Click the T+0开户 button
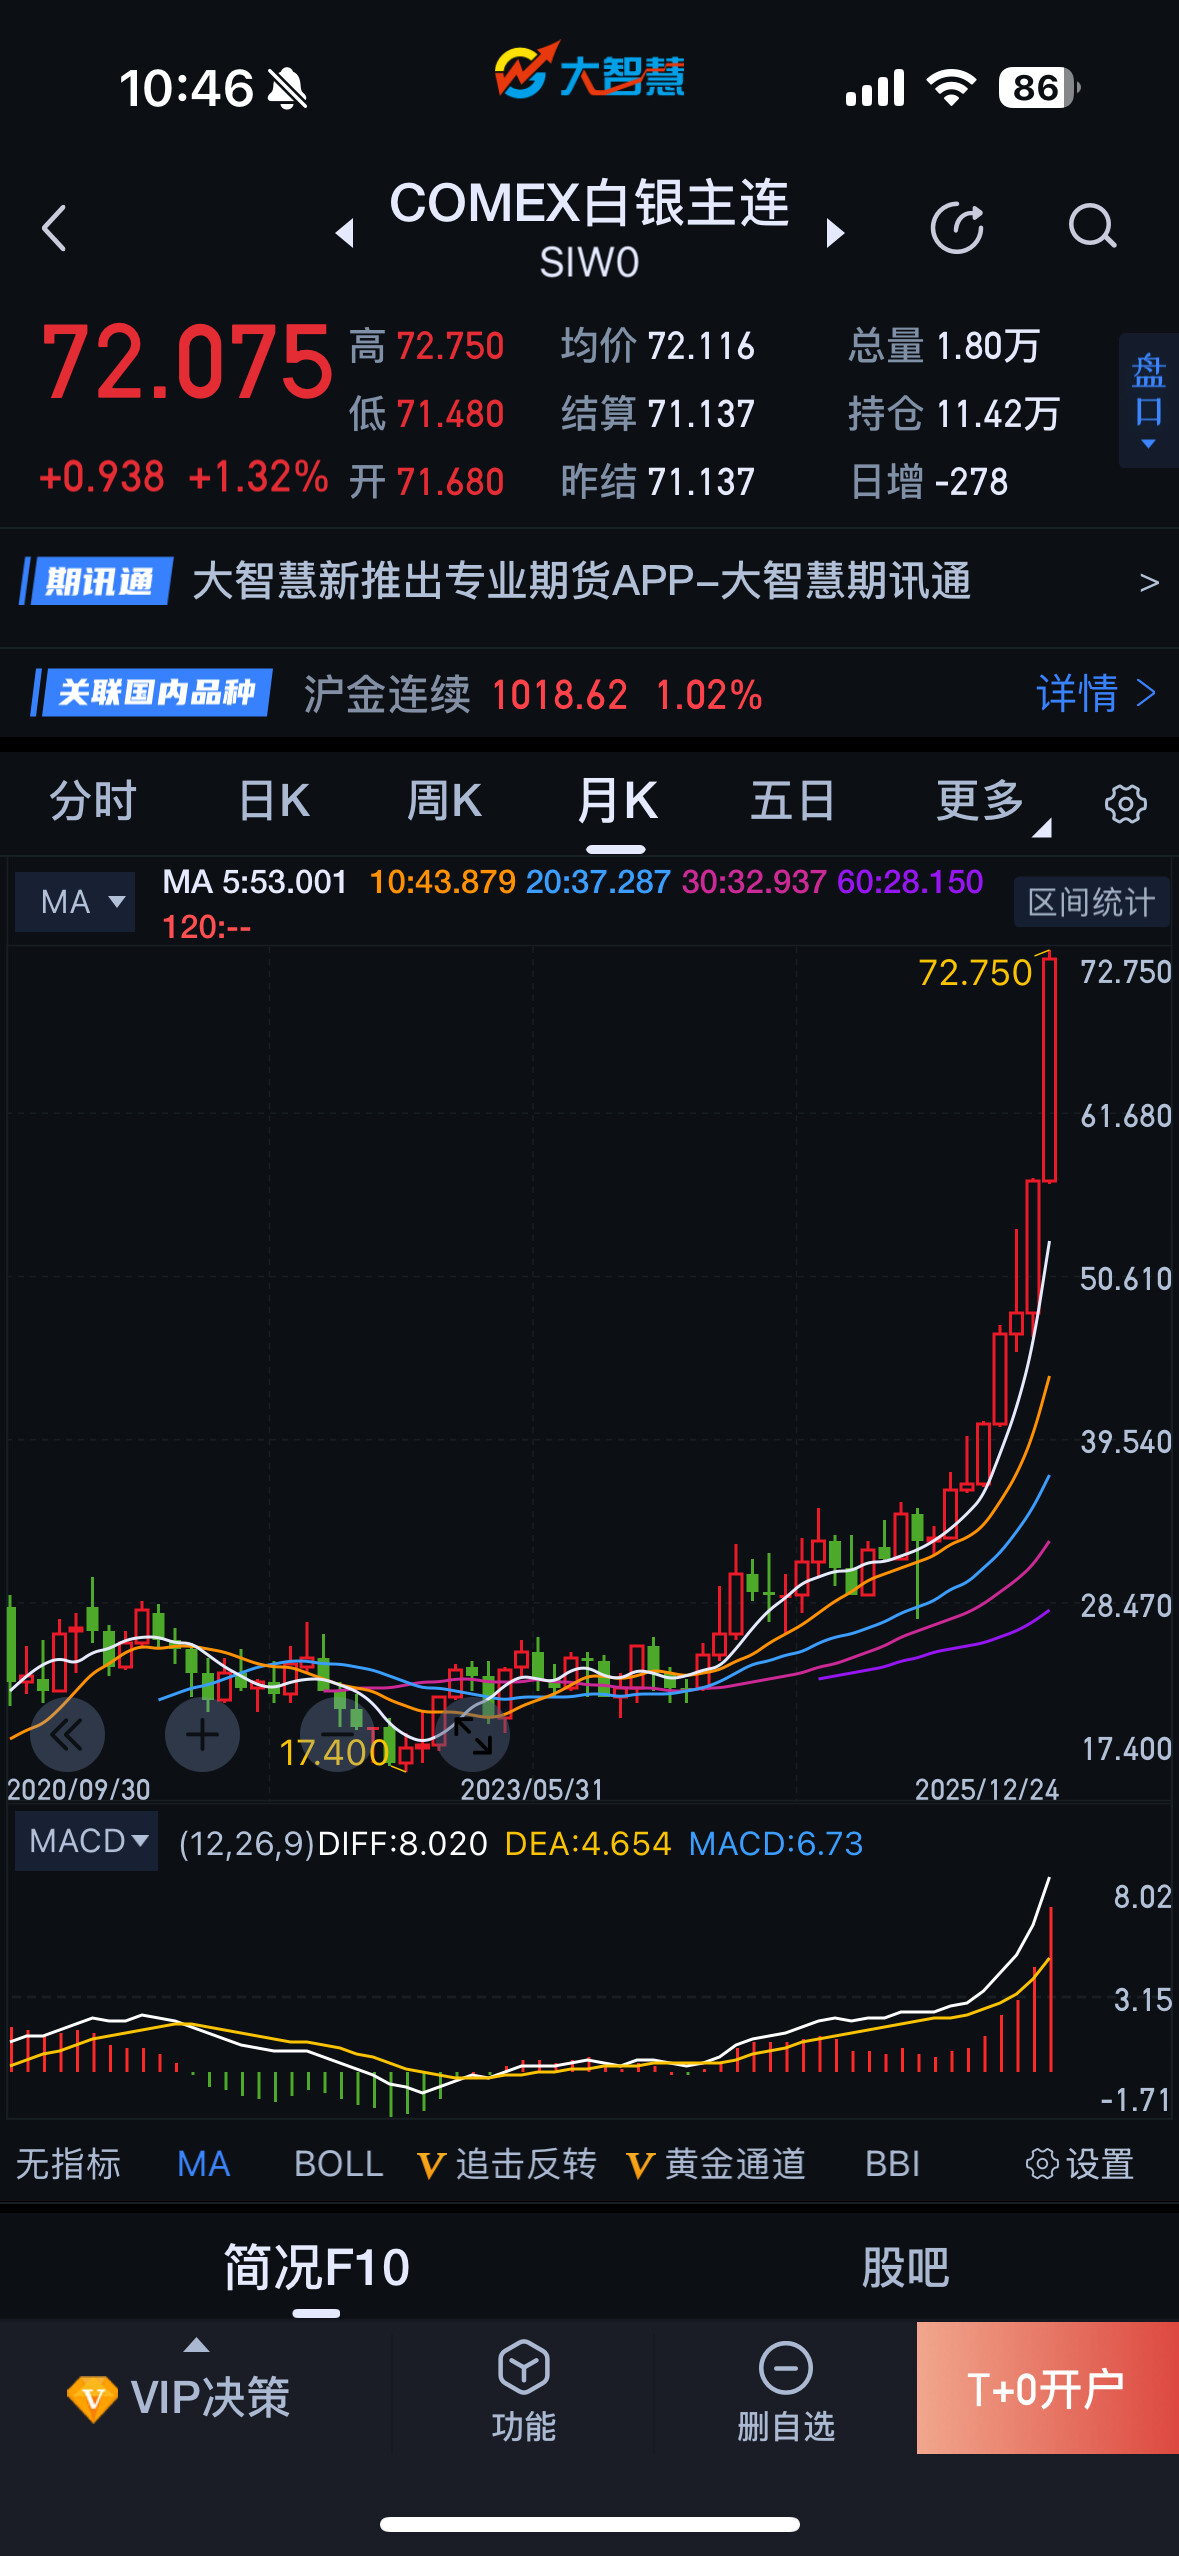This screenshot has height=2556, width=1179. click(1047, 2388)
